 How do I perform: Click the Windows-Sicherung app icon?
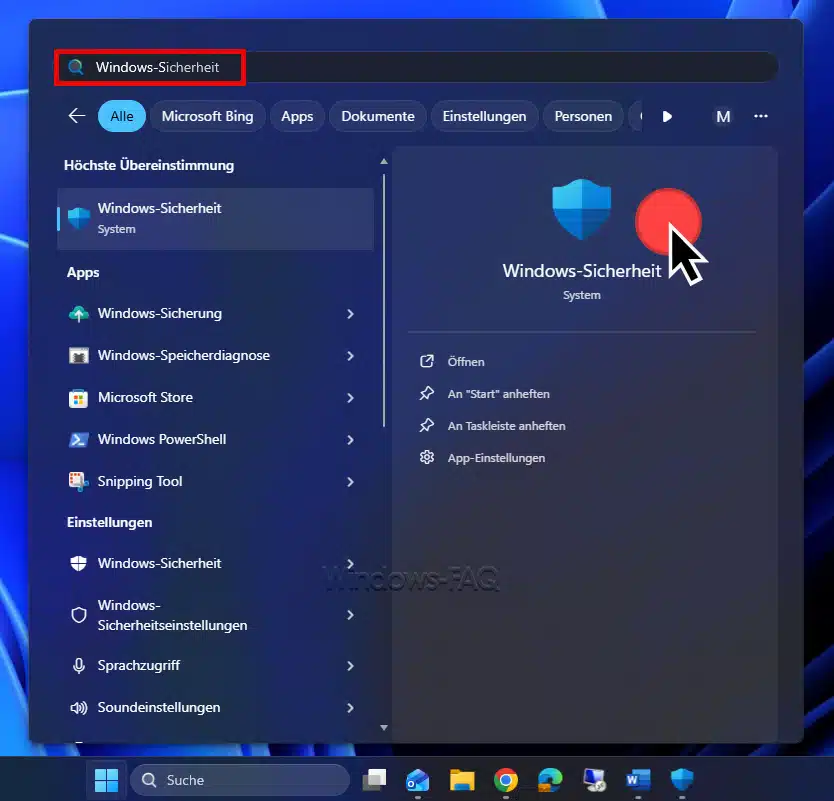[78, 314]
